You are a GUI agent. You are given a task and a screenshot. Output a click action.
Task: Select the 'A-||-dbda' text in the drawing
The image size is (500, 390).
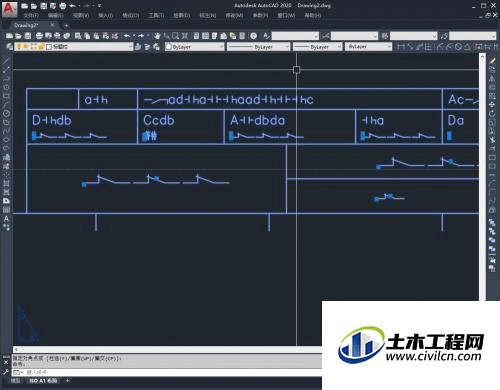coord(258,120)
